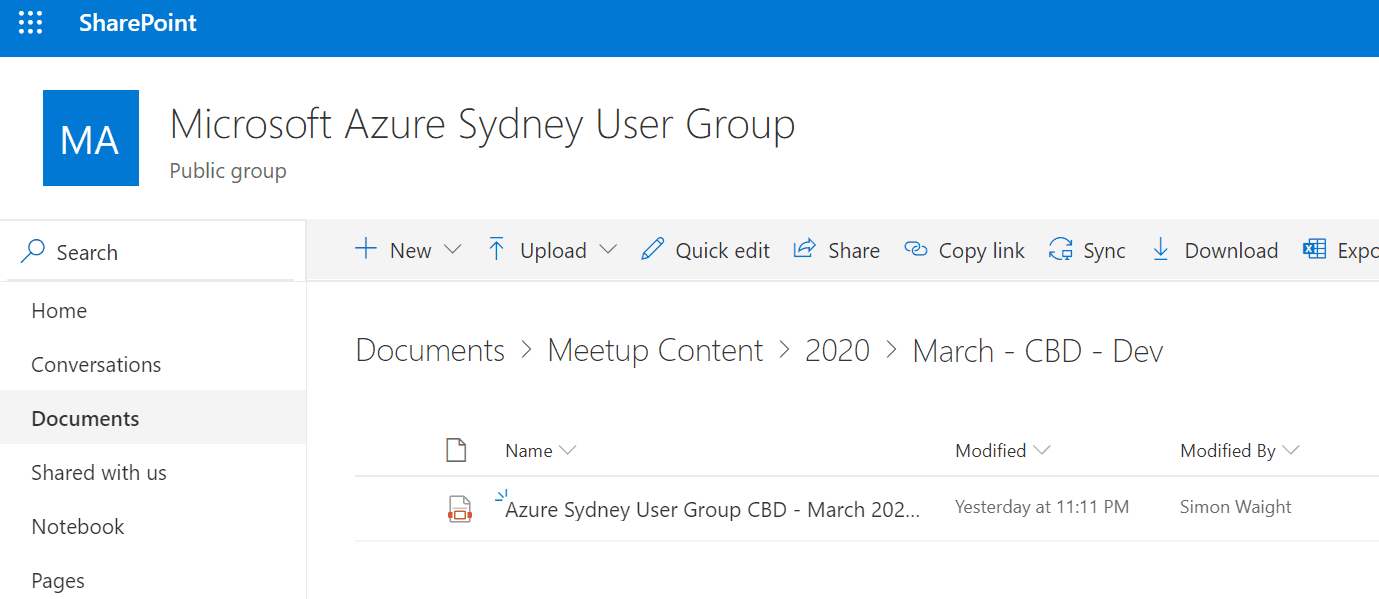Open Microsoft Azure Sydney User Group title
Image resolution: width=1379 pixels, height=599 pixels.
coord(482,124)
